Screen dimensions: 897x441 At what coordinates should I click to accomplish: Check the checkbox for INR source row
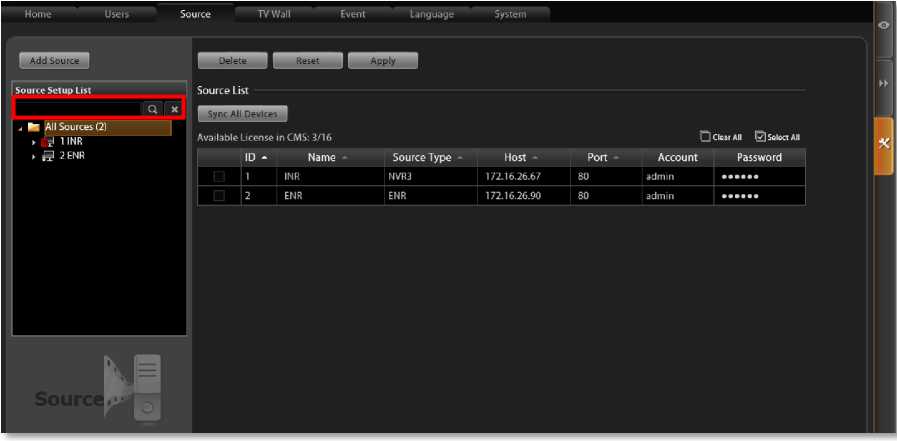219,177
